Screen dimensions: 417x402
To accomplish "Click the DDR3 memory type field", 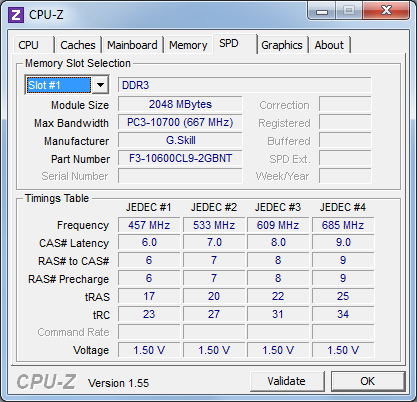I will coord(244,85).
